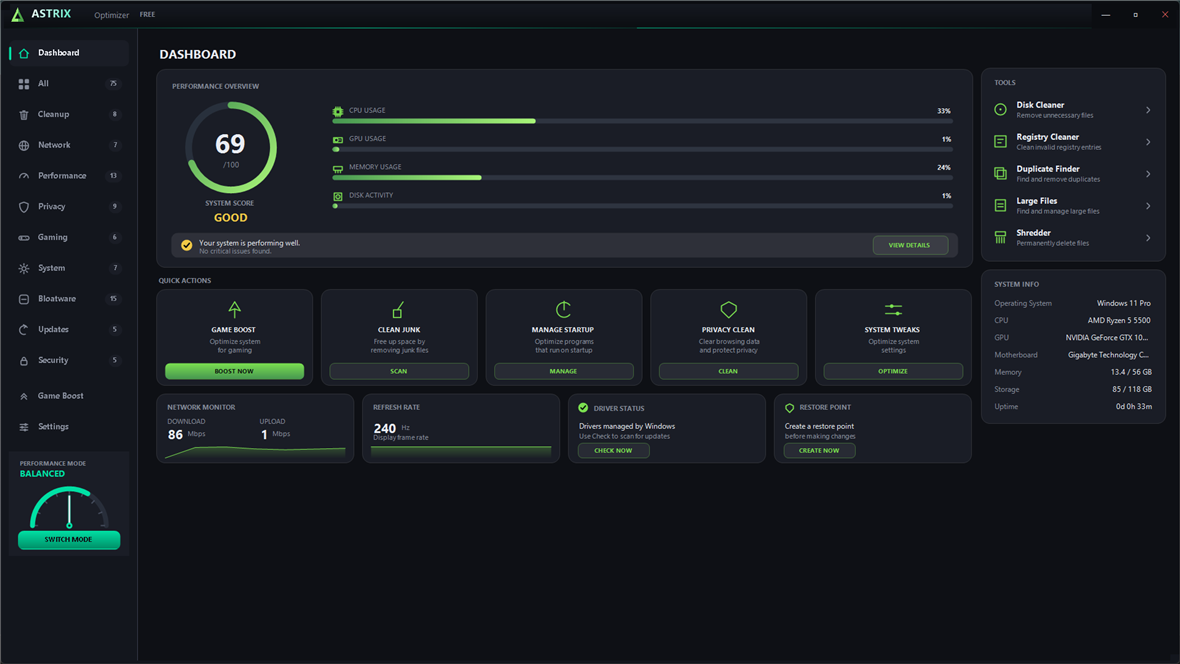This screenshot has width=1180, height=664.
Task: Open the Settings page
Action: (x=68, y=427)
